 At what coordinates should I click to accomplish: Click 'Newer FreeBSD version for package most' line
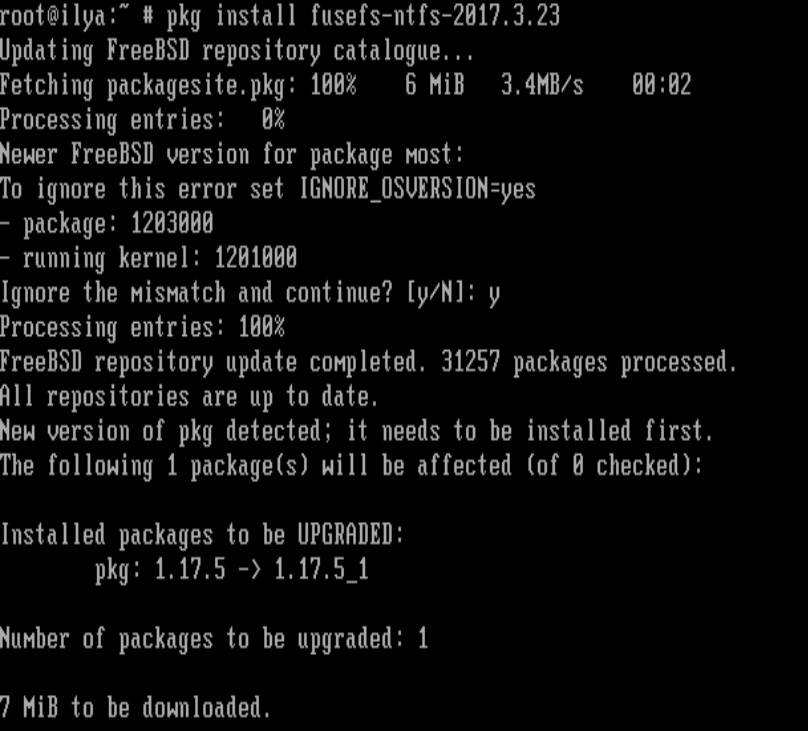(232, 155)
